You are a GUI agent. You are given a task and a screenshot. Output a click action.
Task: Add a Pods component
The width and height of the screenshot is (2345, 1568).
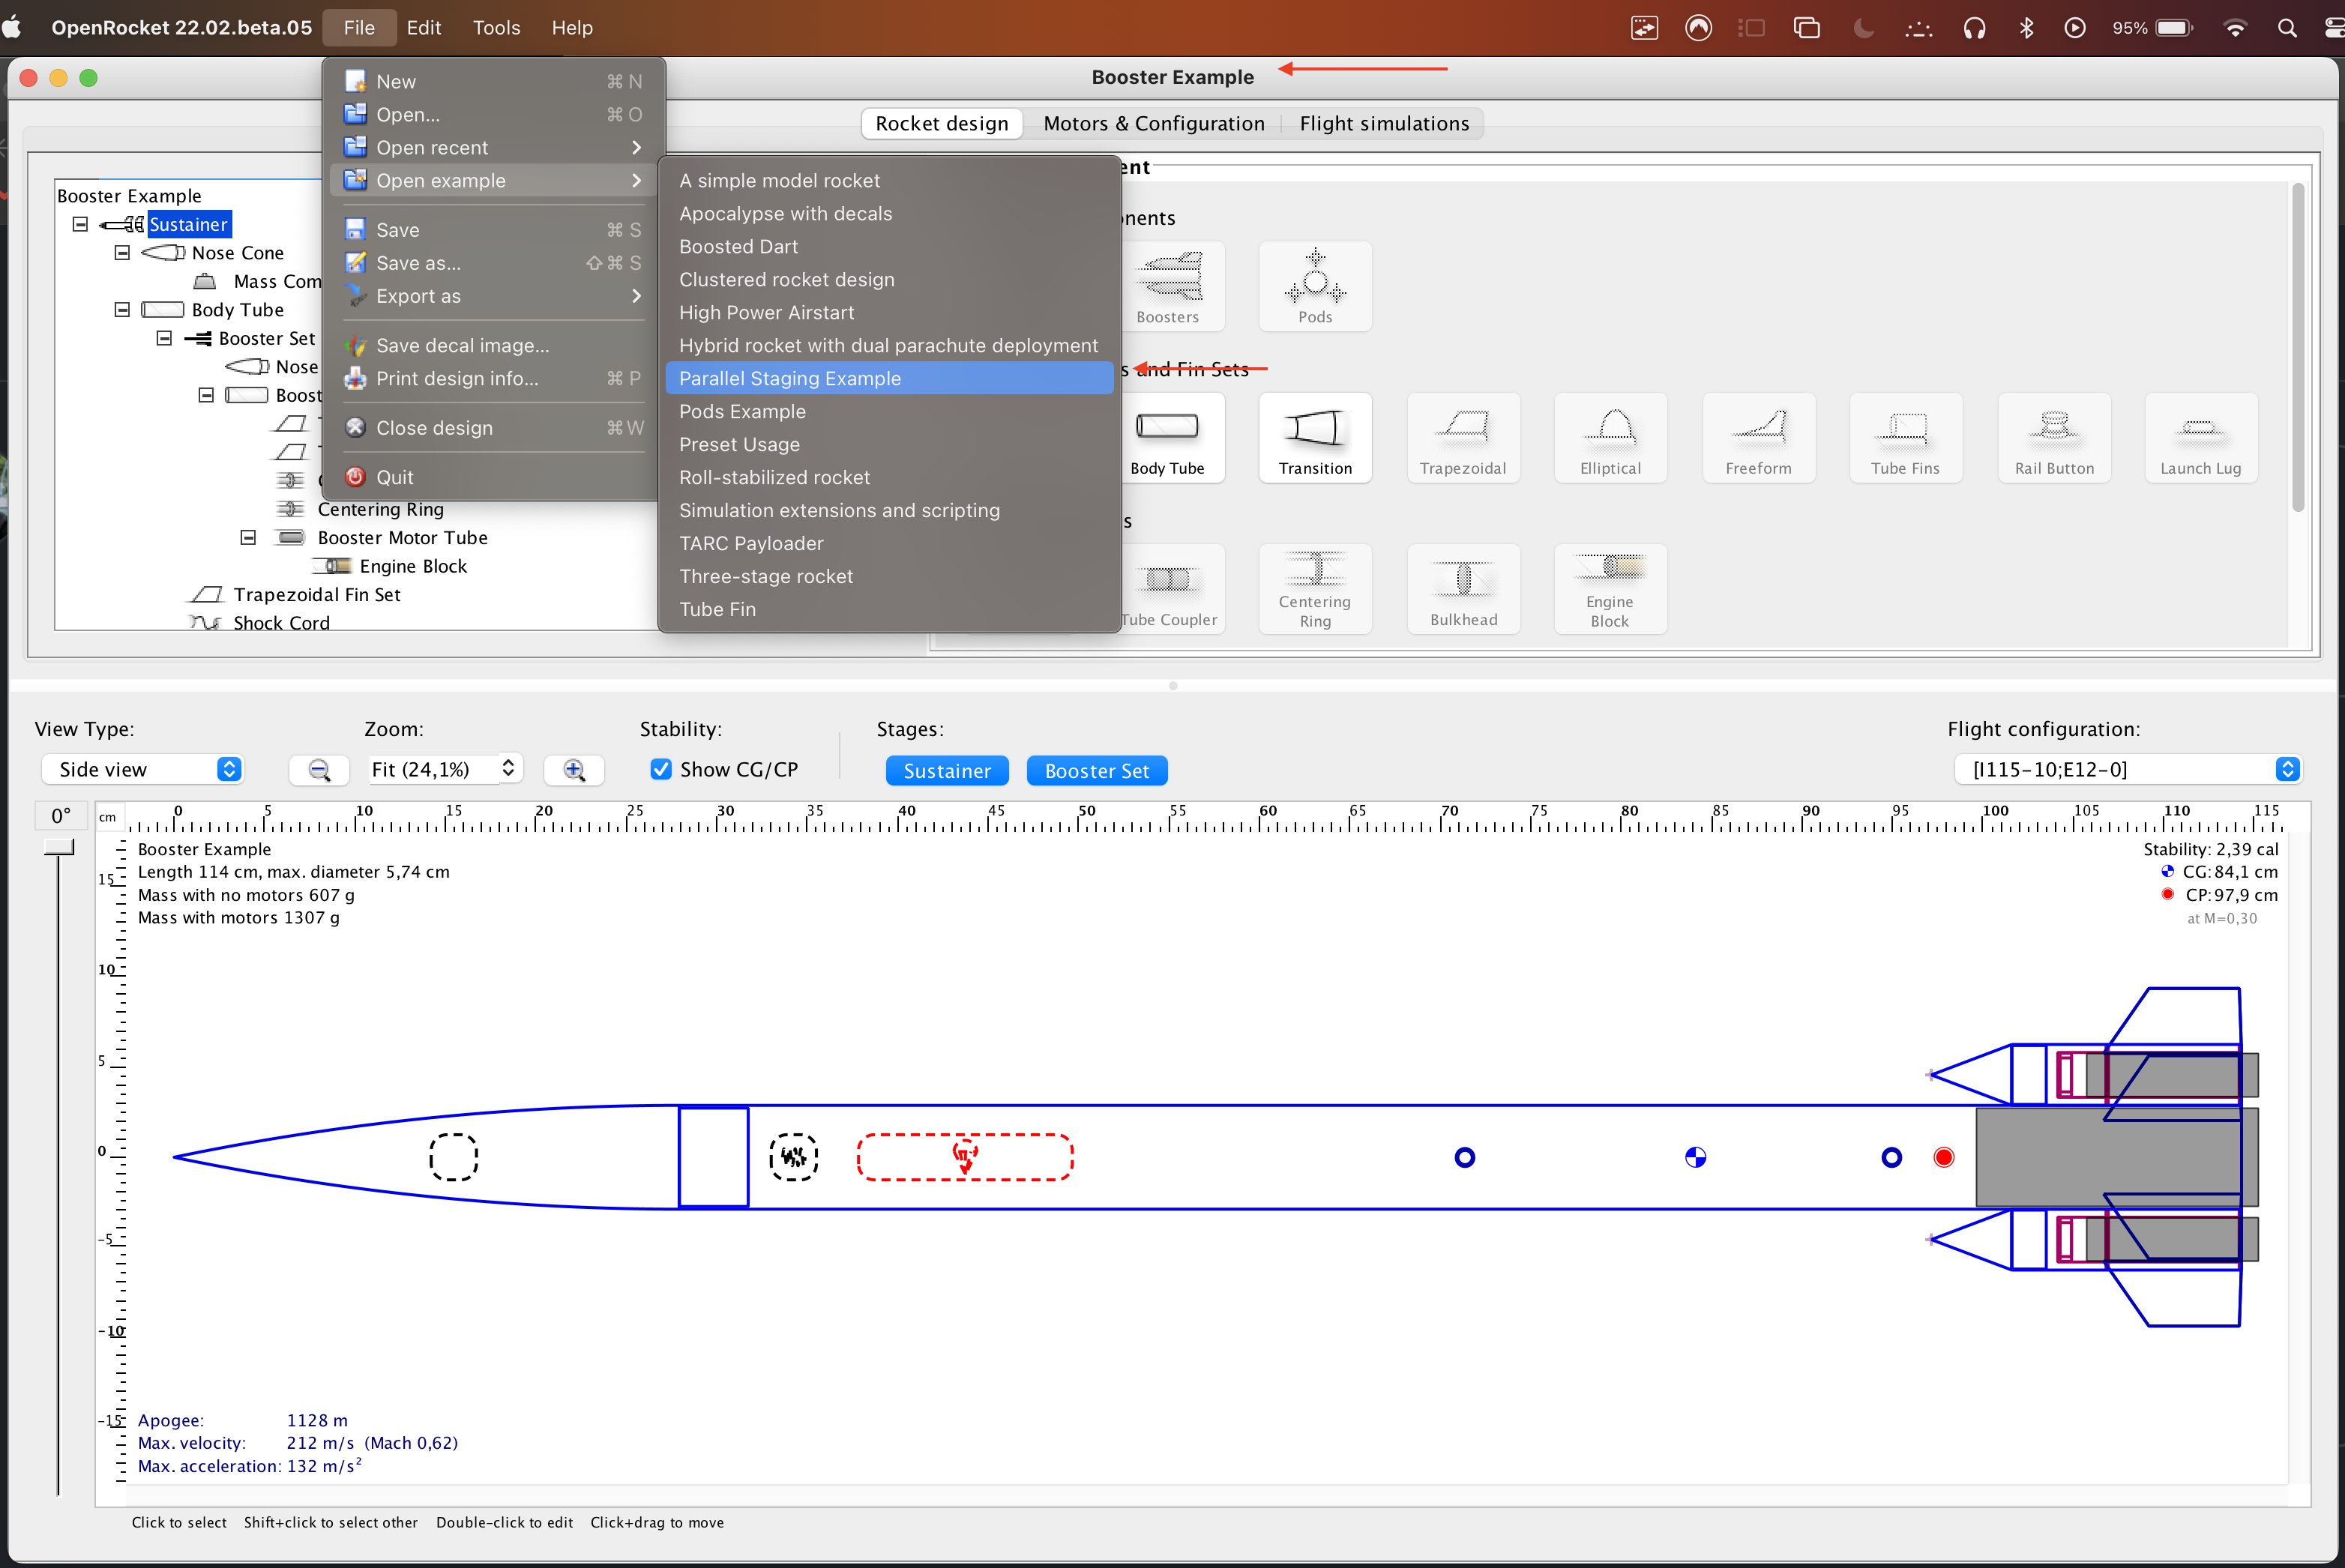pos(1315,286)
